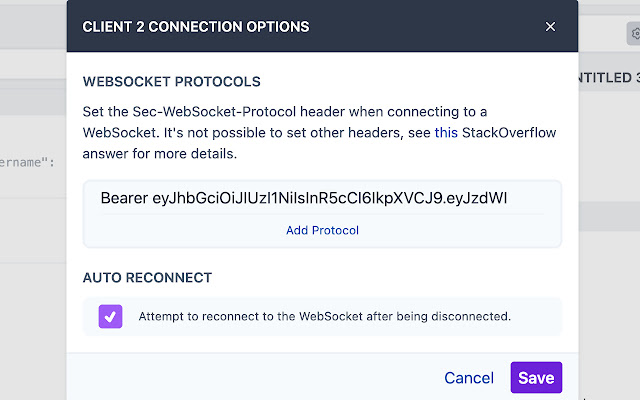The width and height of the screenshot is (640, 400).
Task: Save the connection options
Action: [x=536, y=378]
